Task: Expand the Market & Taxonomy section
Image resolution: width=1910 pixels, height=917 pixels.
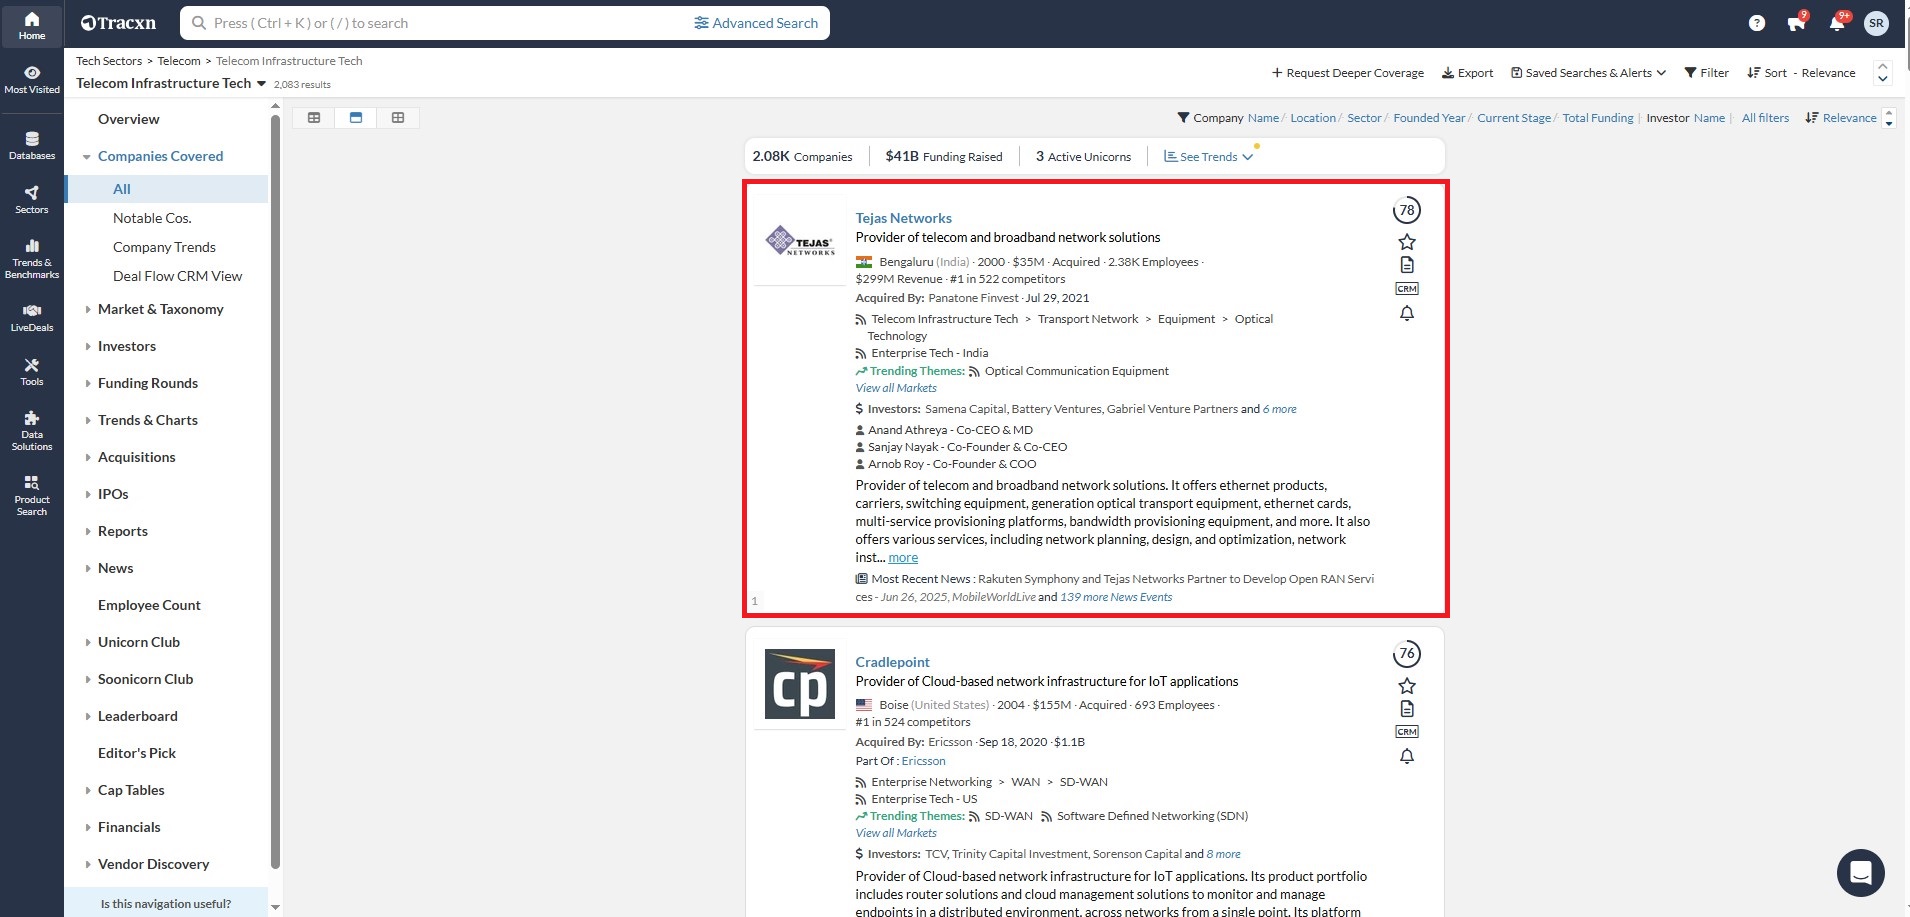Action: tap(160, 309)
